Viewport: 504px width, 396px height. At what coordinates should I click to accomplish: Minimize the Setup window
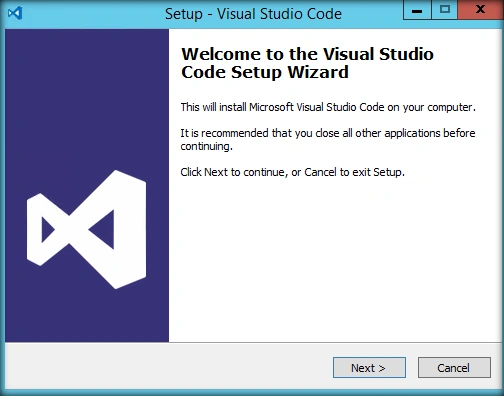pos(417,10)
